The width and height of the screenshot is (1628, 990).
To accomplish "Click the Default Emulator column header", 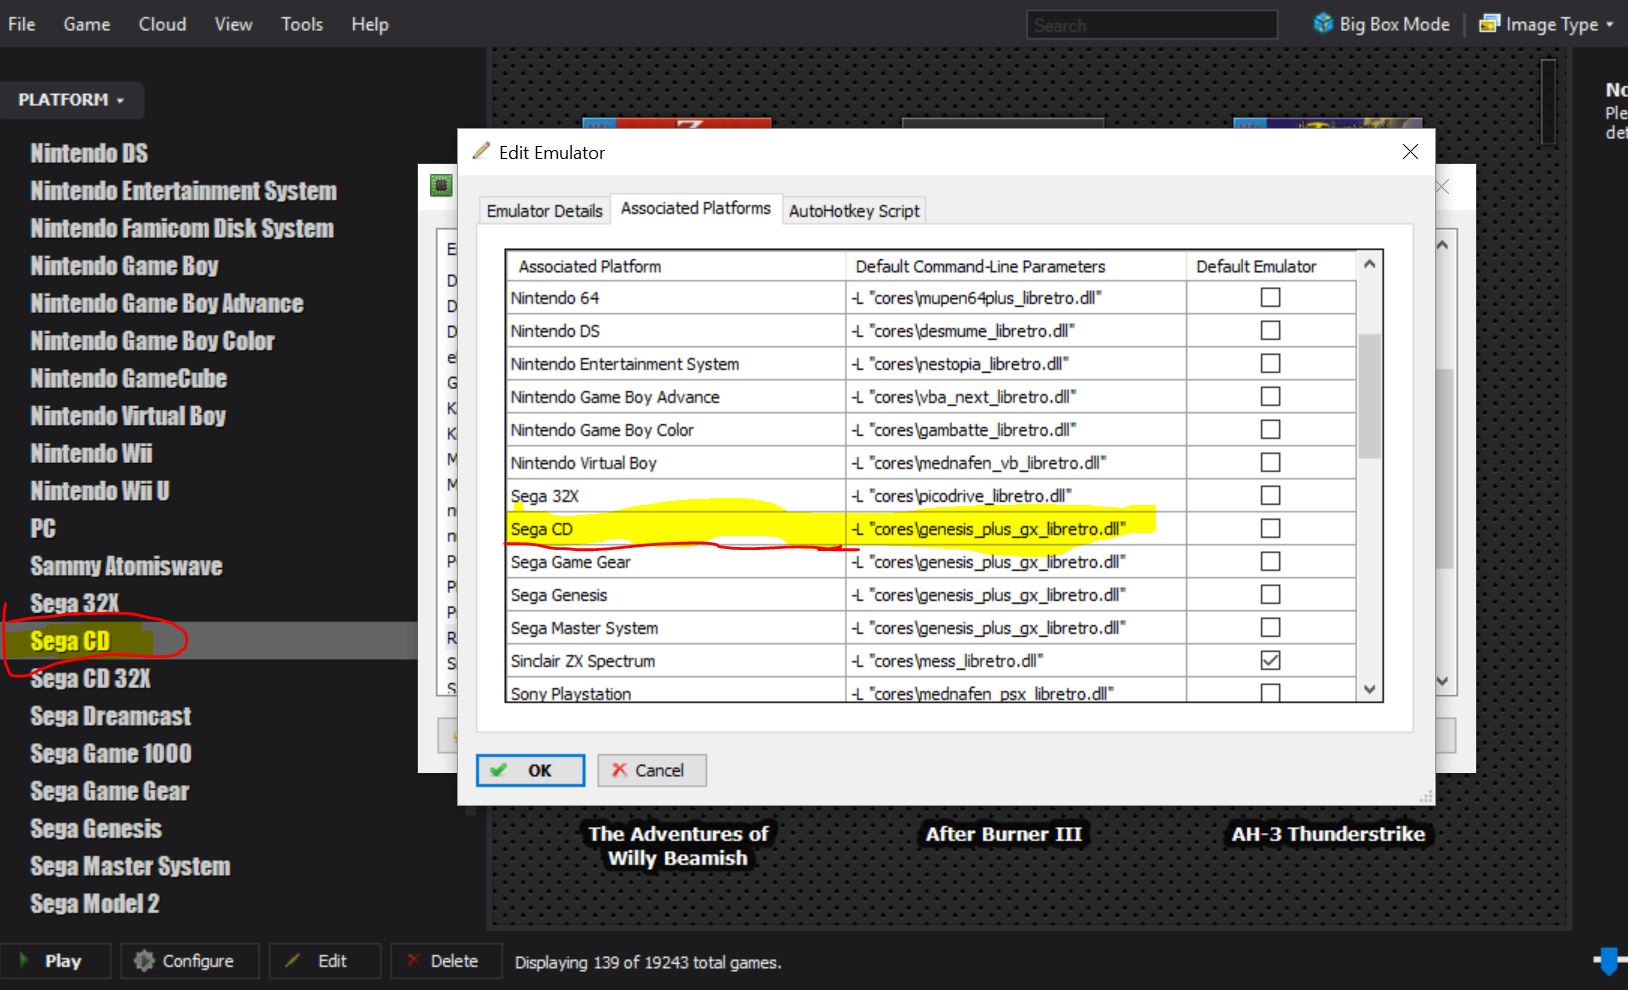I will click(1271, 266).
